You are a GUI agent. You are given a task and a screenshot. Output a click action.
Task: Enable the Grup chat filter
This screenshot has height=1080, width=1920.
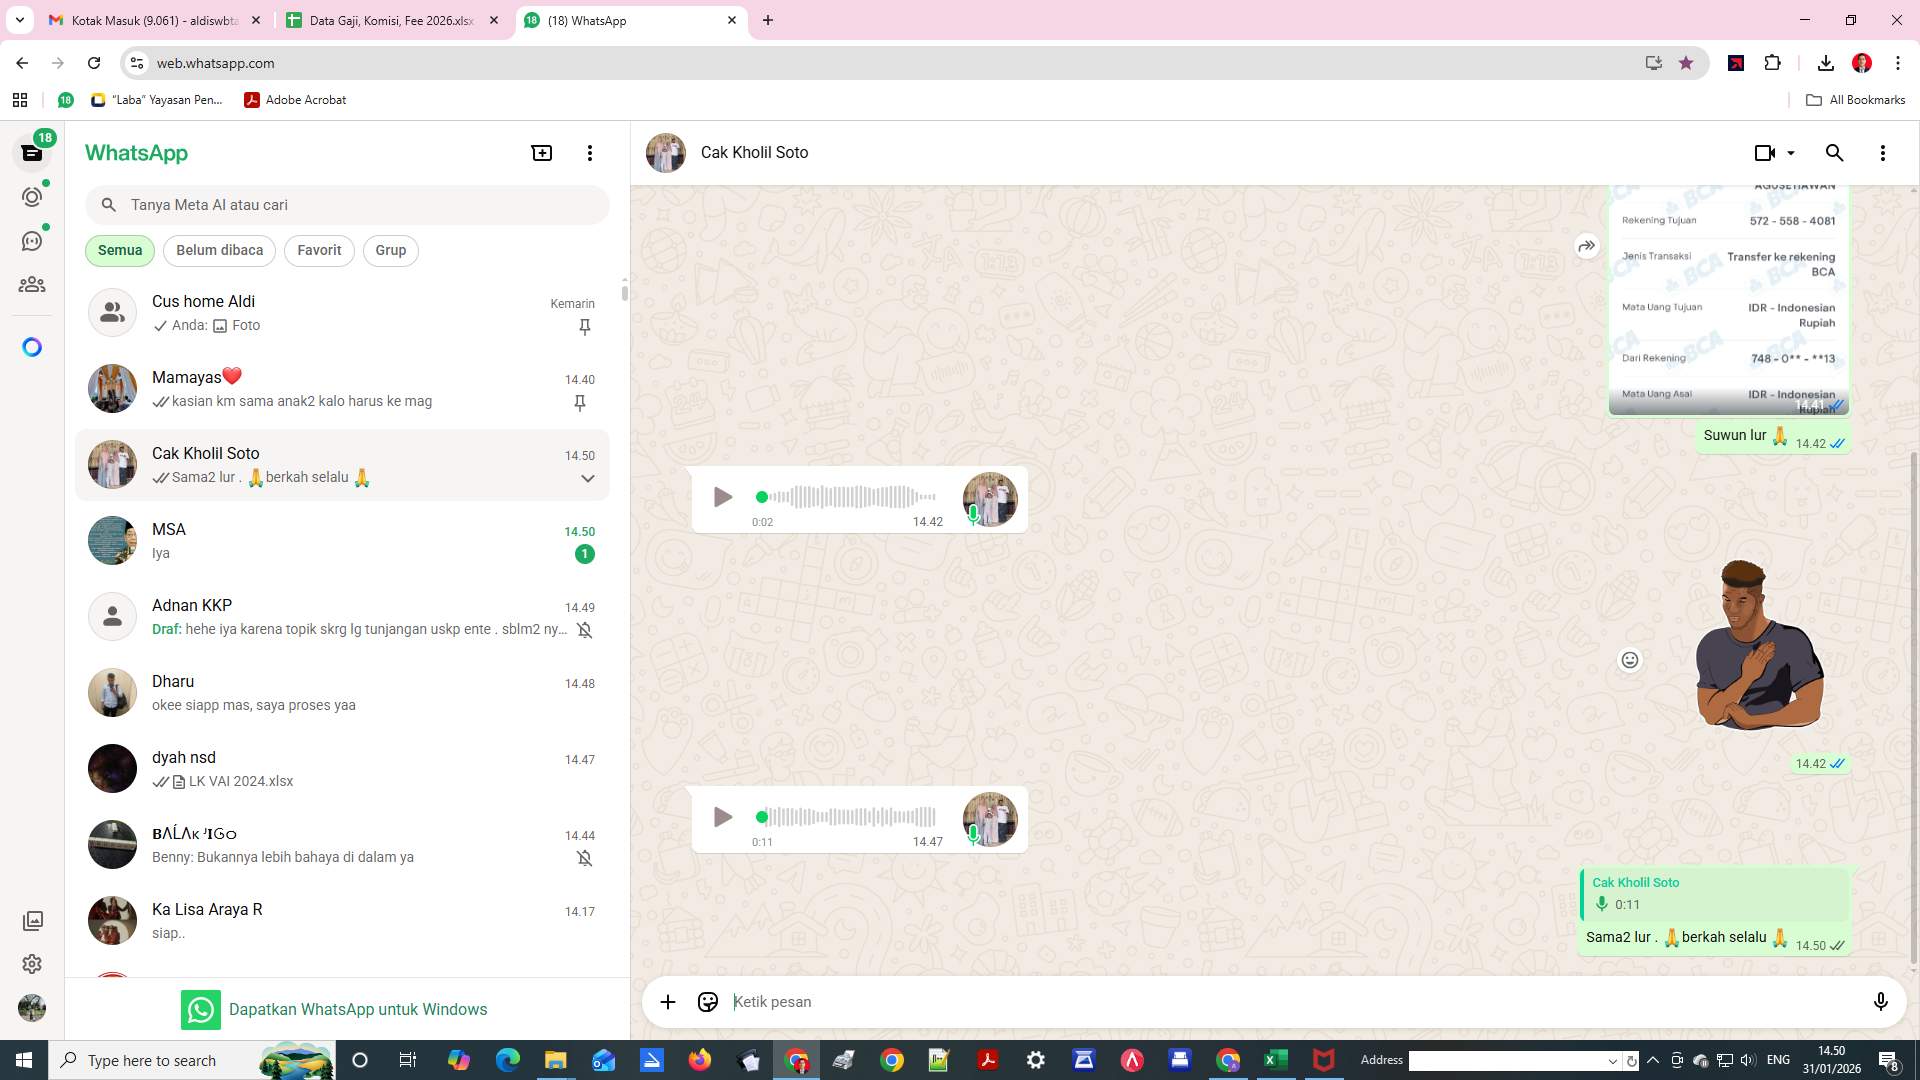coord(390,250)
